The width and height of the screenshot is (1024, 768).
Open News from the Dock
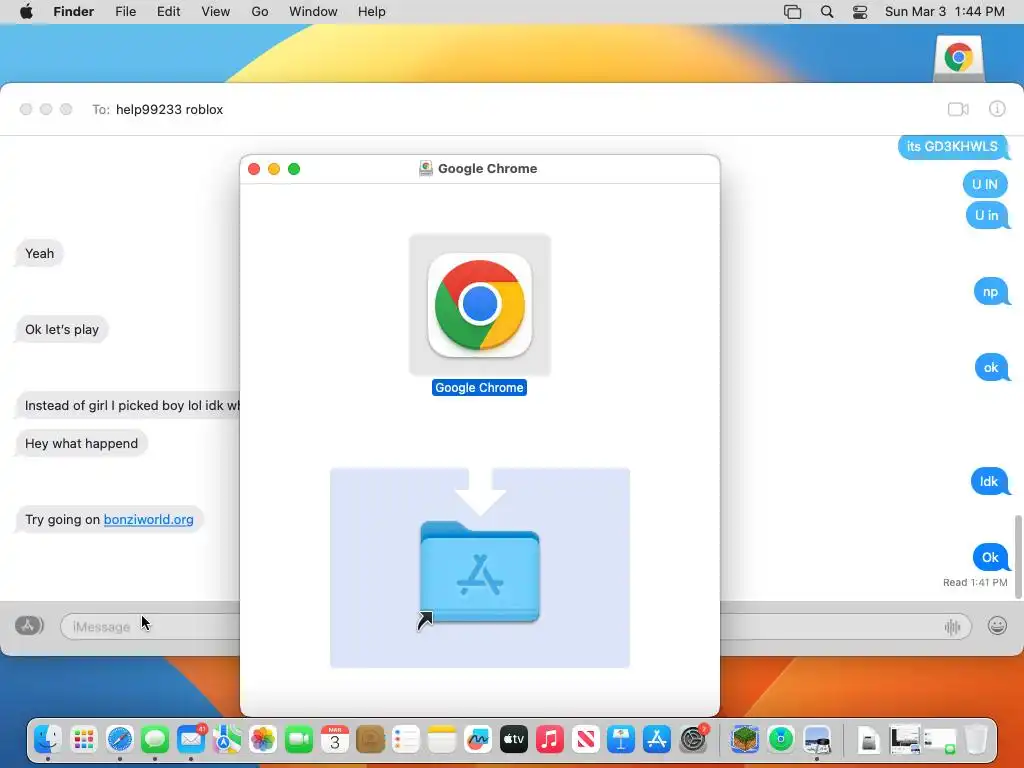point(585,739)
